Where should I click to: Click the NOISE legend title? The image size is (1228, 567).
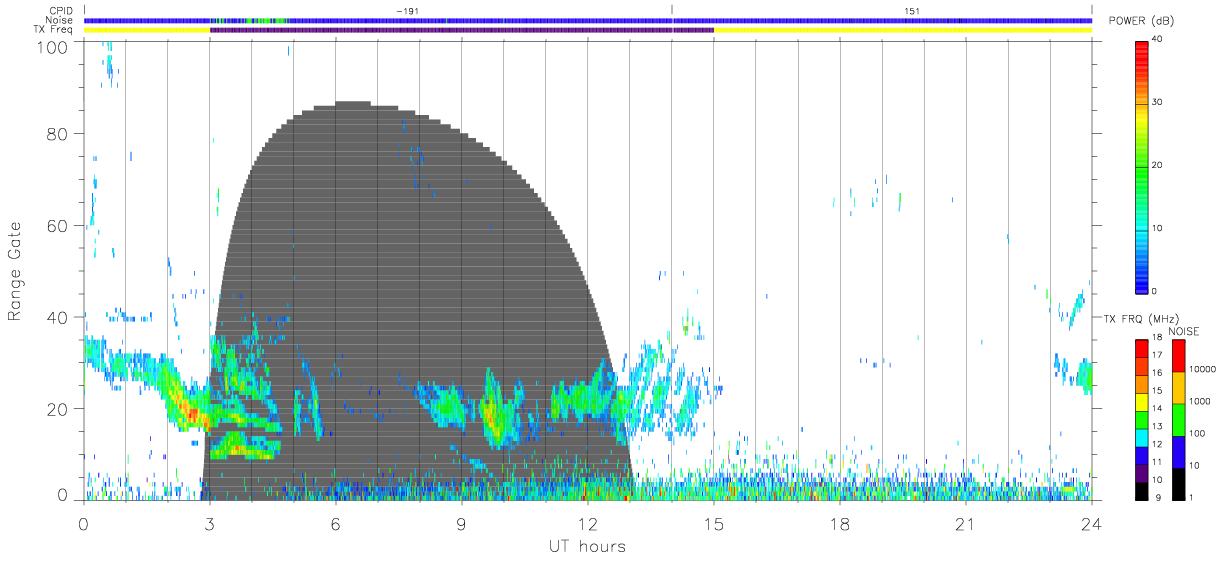[x=1182, y=331]
